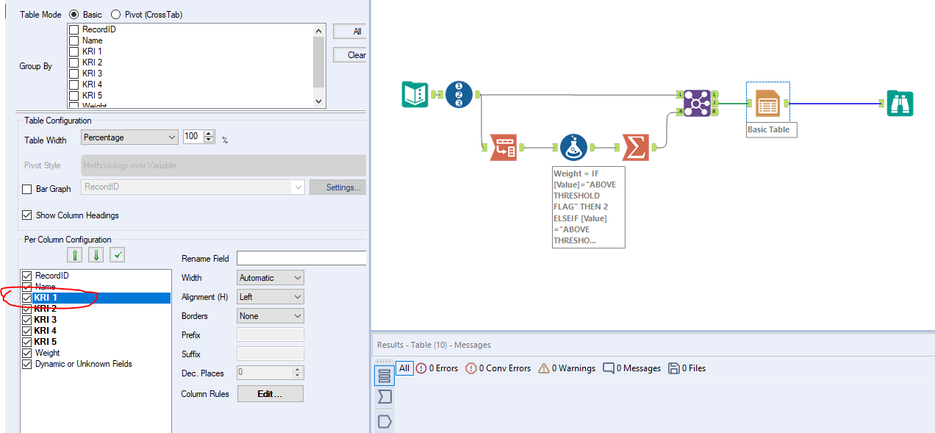Screen dimensions: 935x433
Task: Open the Width Automatic dropdown
Action: coord(271,277)
